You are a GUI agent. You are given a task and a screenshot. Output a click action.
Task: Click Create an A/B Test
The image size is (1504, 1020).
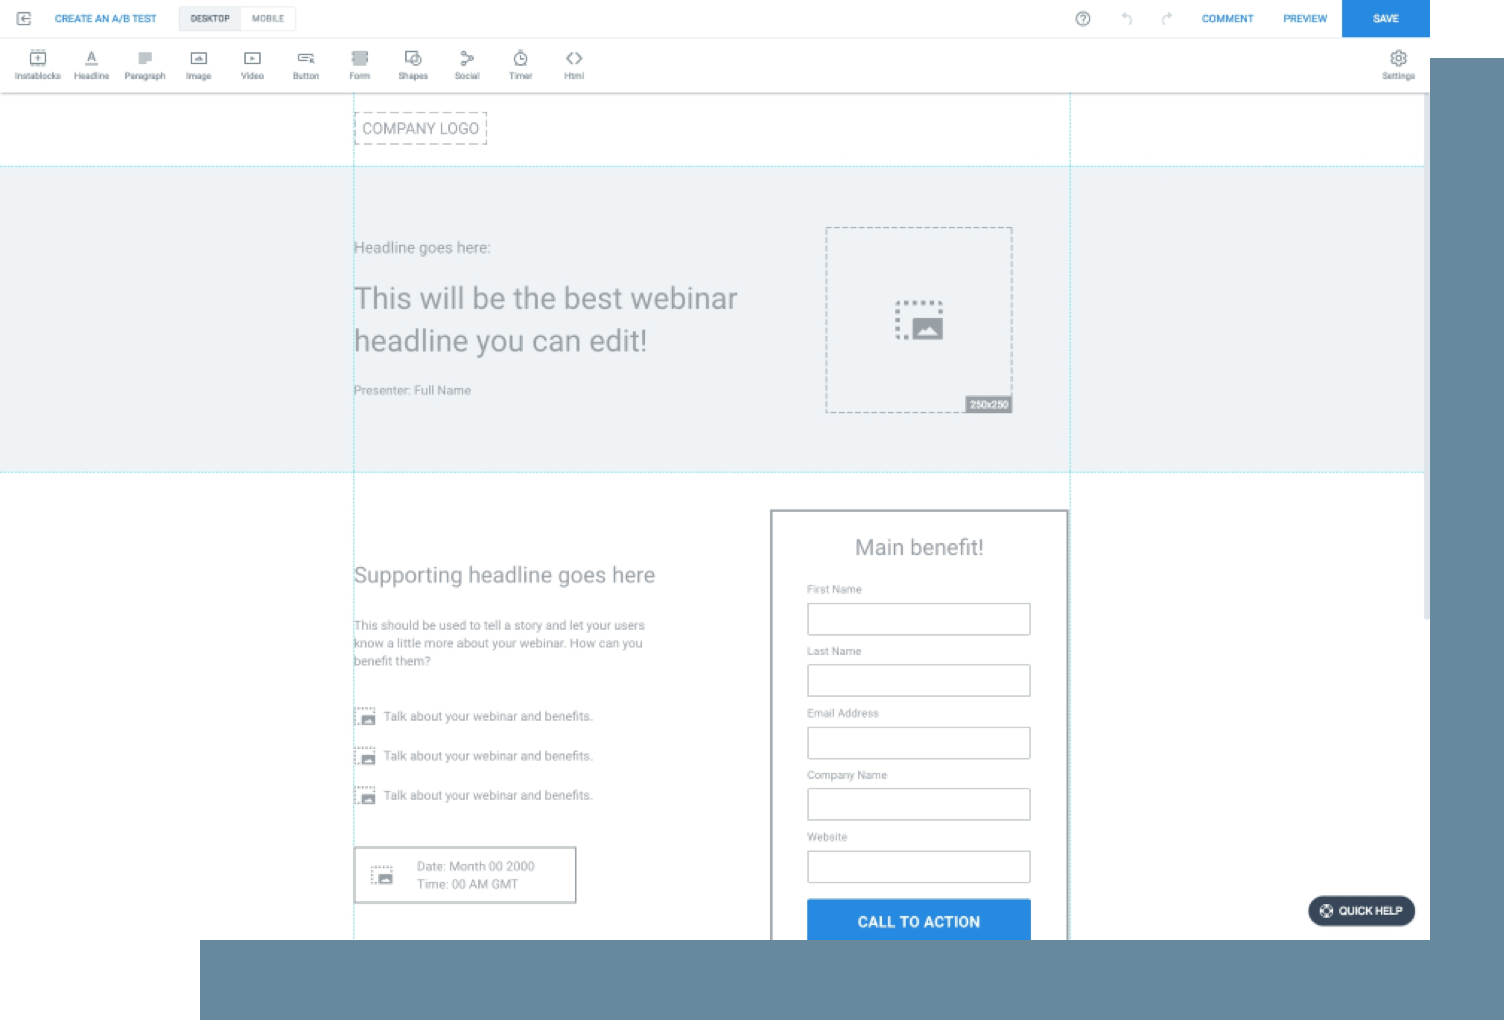pos(106,18)
